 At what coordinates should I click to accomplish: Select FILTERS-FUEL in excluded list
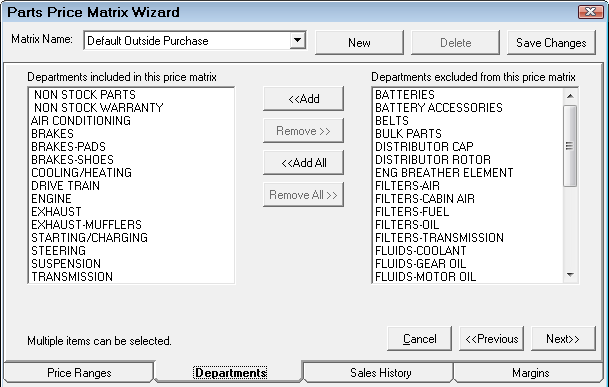(x=468, y=212)
